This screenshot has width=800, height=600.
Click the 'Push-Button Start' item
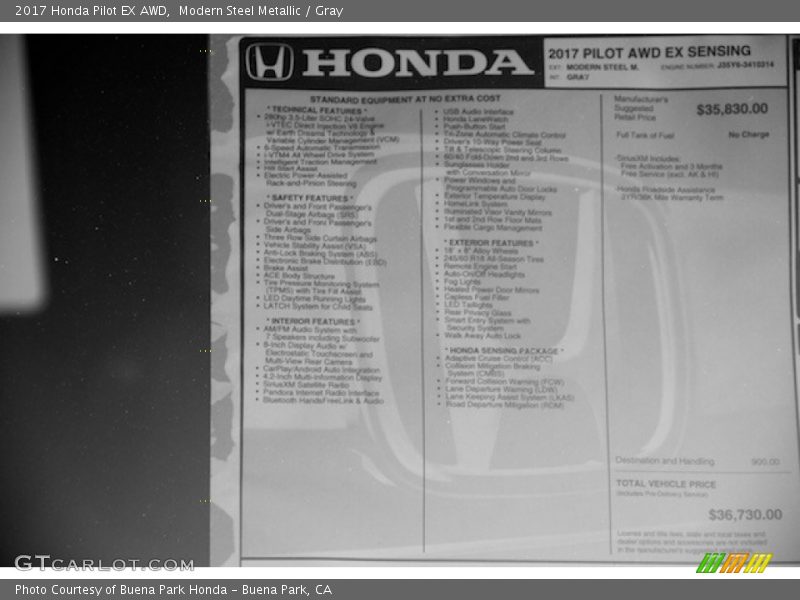pos(474,127)
